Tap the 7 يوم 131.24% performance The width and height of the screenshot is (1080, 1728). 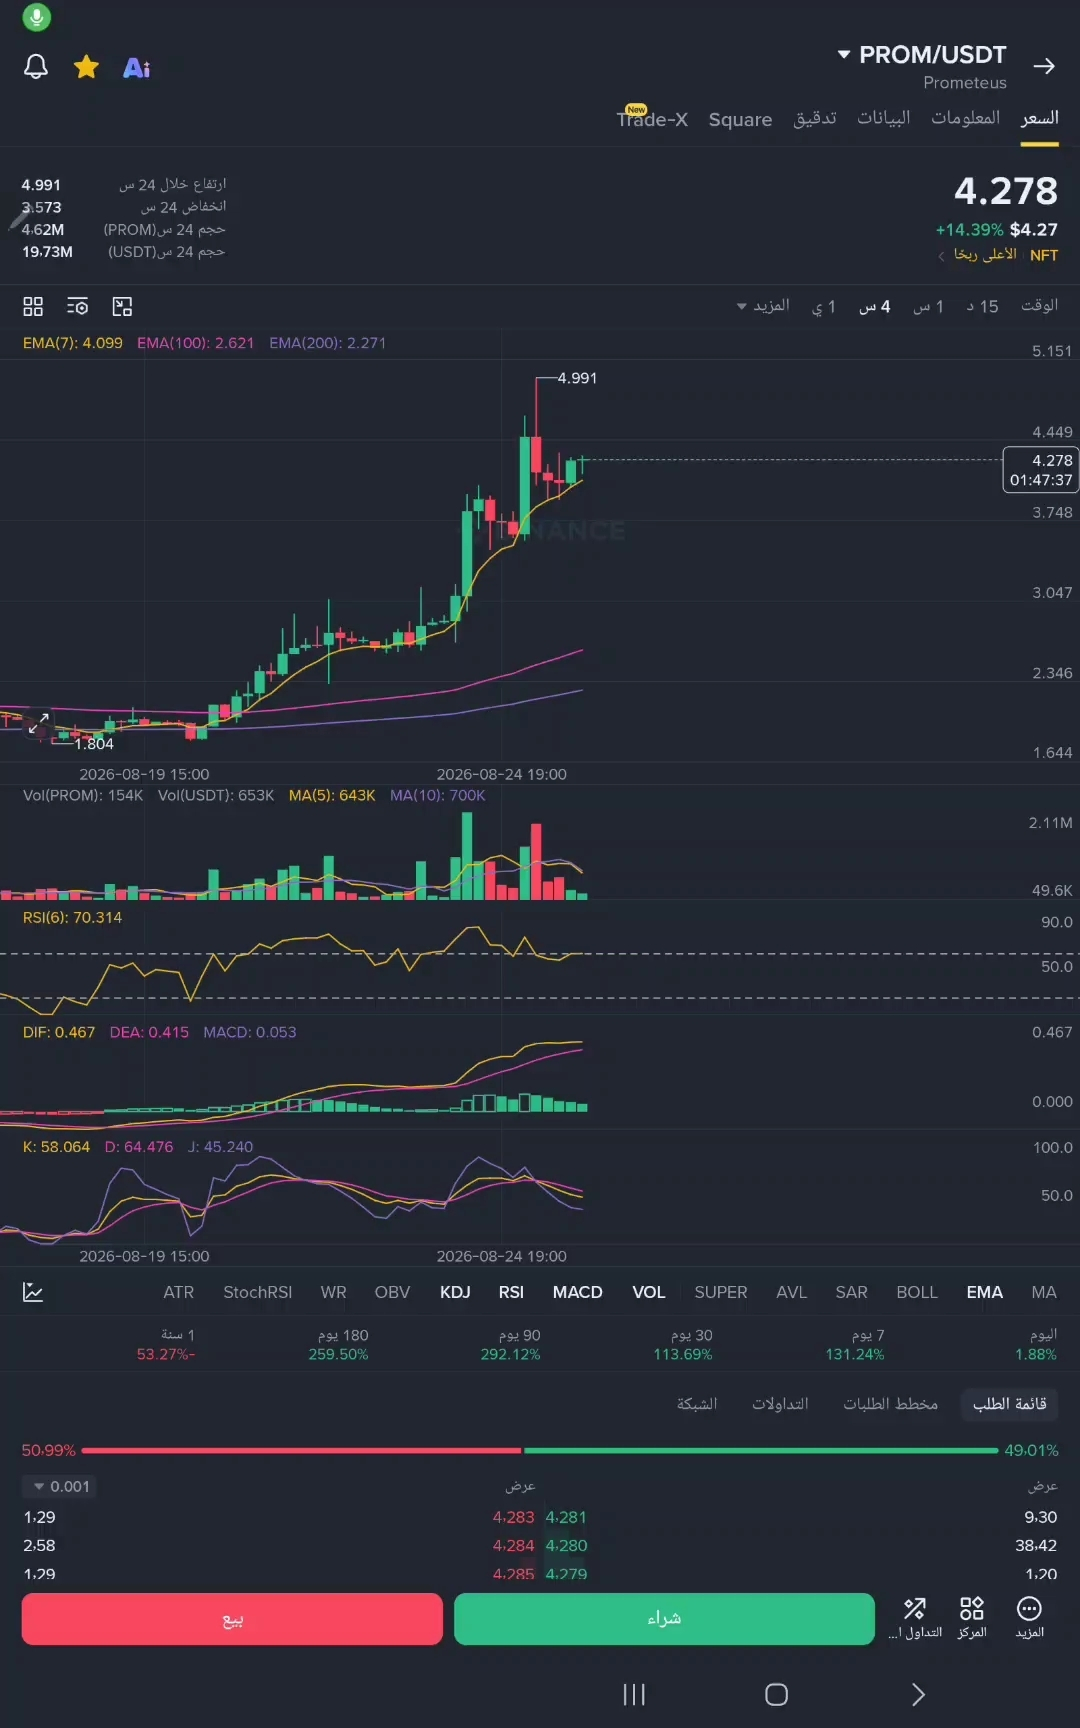(x=855, y=1345)
